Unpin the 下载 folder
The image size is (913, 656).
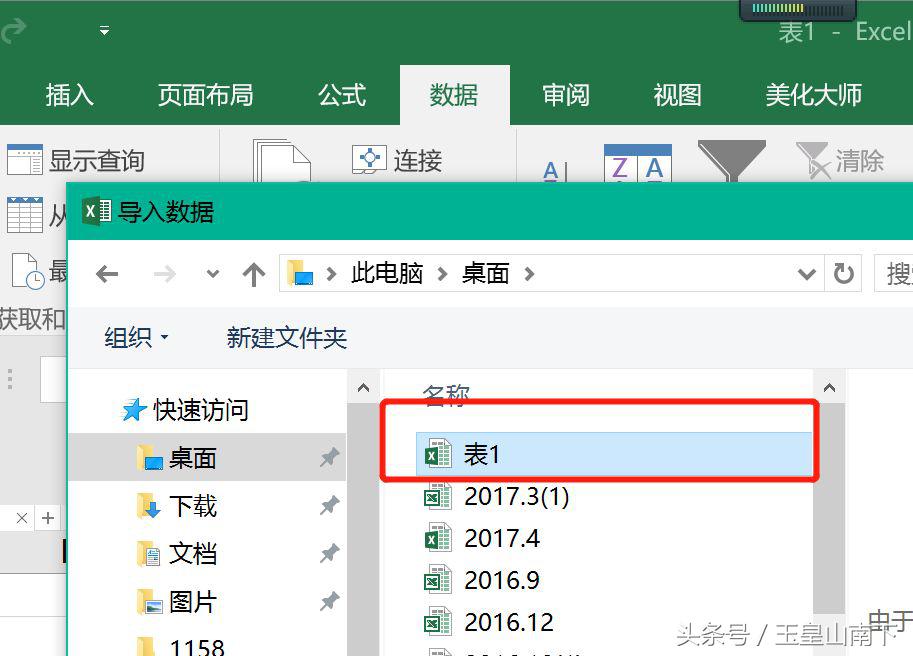point(329,506)
